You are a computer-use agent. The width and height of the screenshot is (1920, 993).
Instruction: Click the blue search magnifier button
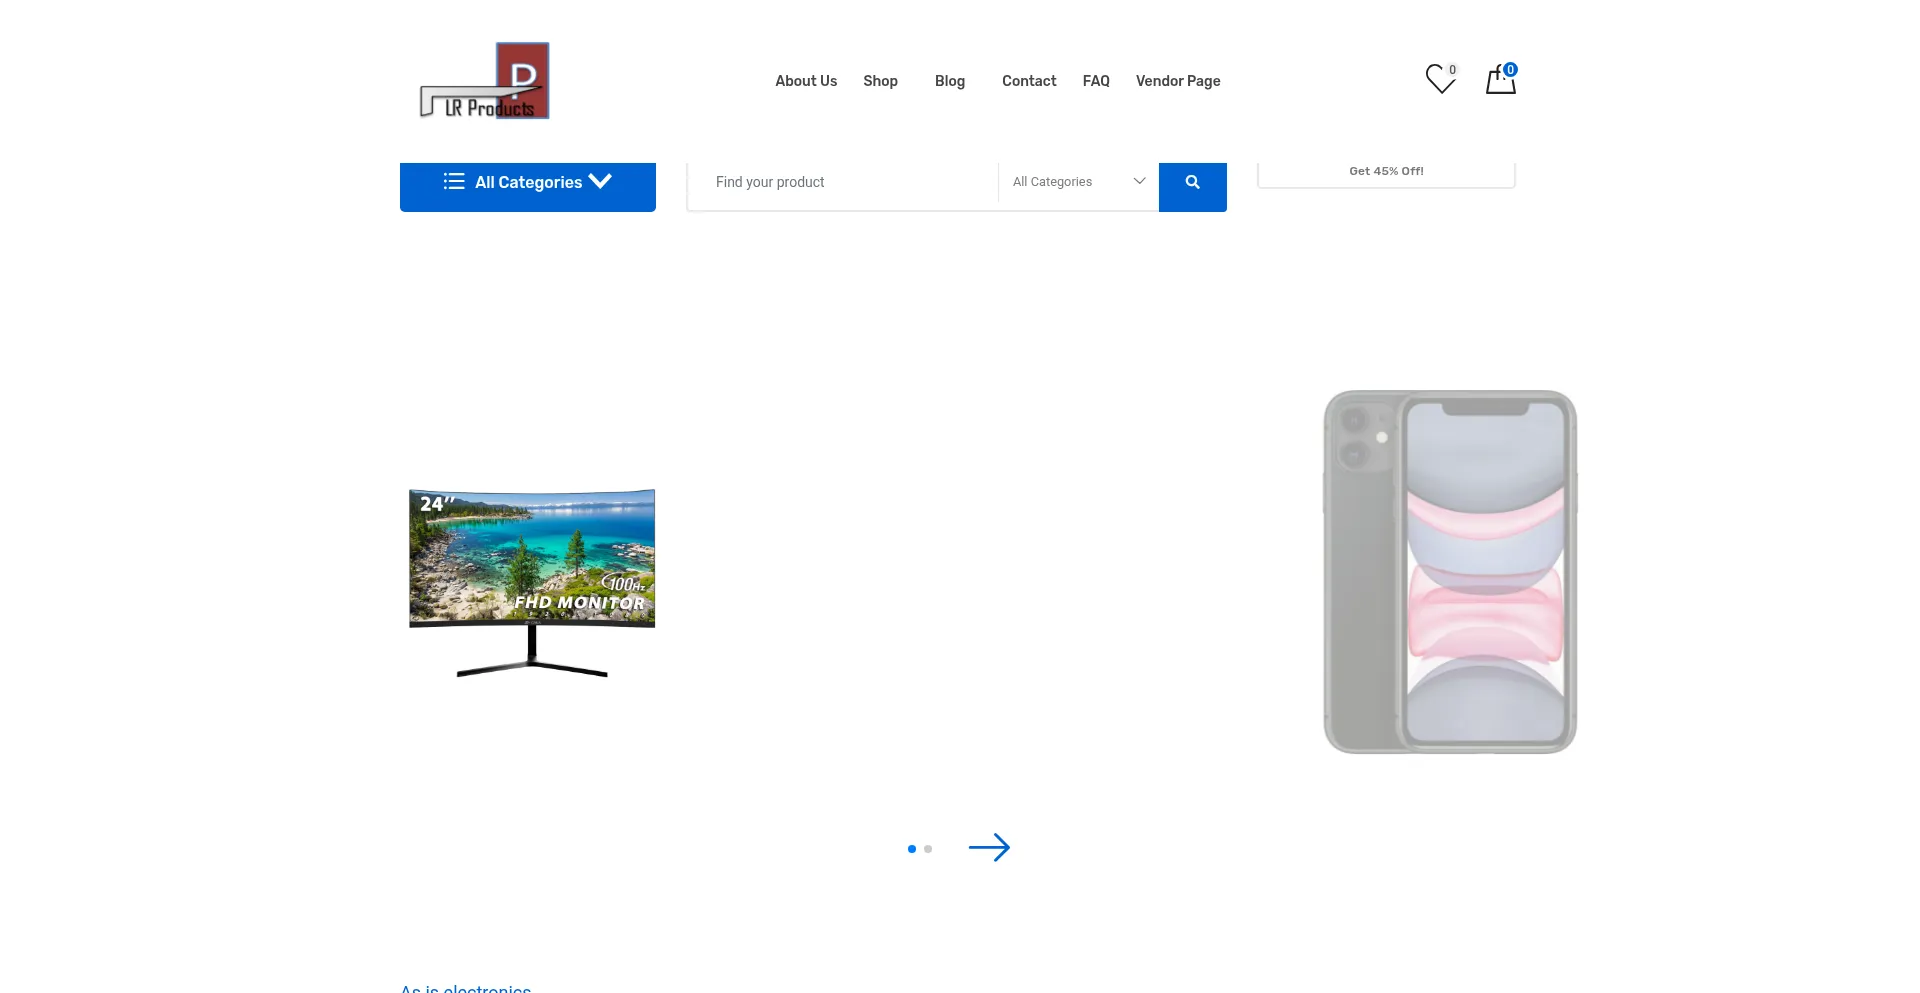click(x=1192, y=183)
